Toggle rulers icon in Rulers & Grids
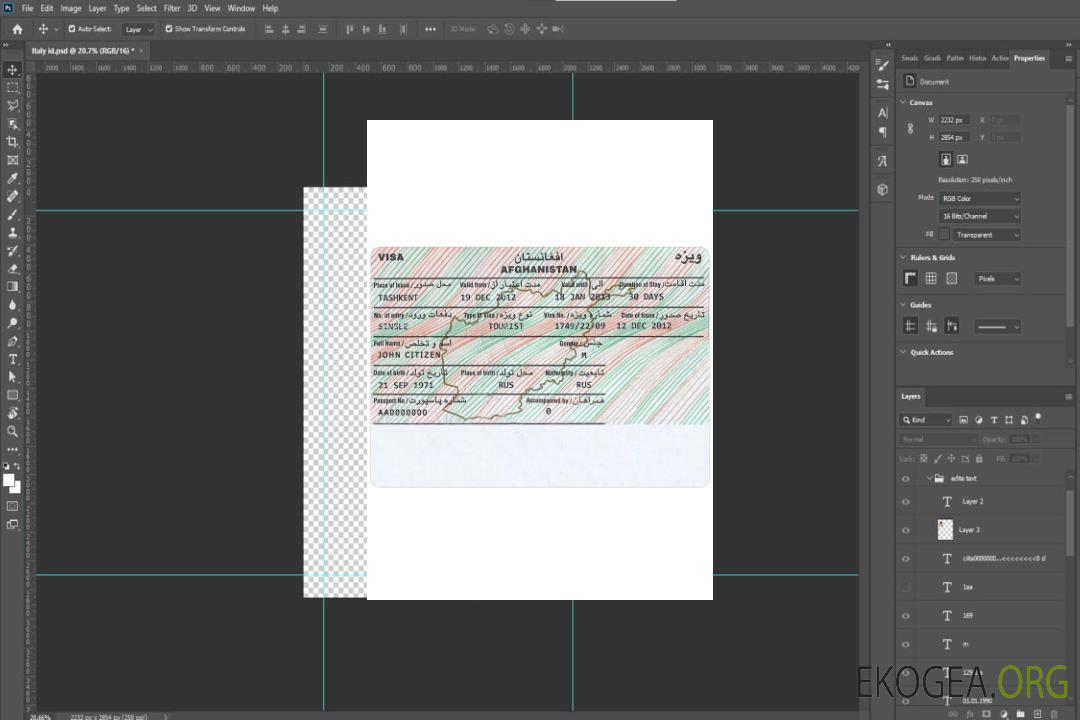The image size is (1080, 720). point(910,279)
